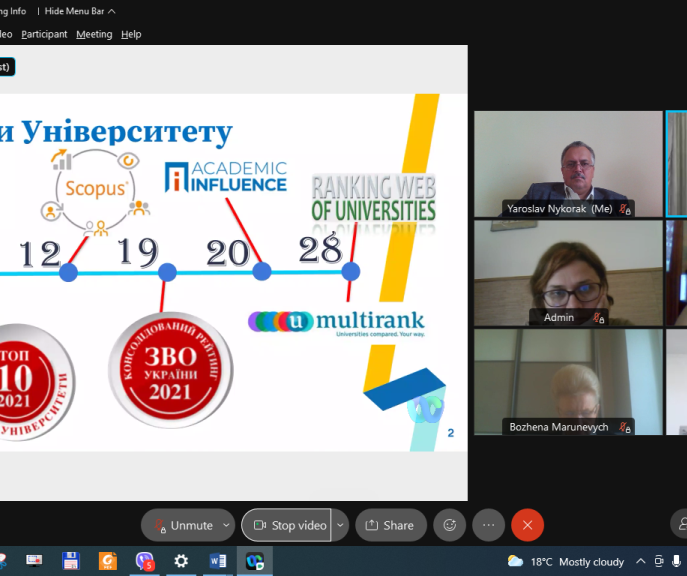This screenshot has height=576, width=687.
Task: Collapse the menu via Hide Menu Bar
Action: click(80, 11)
